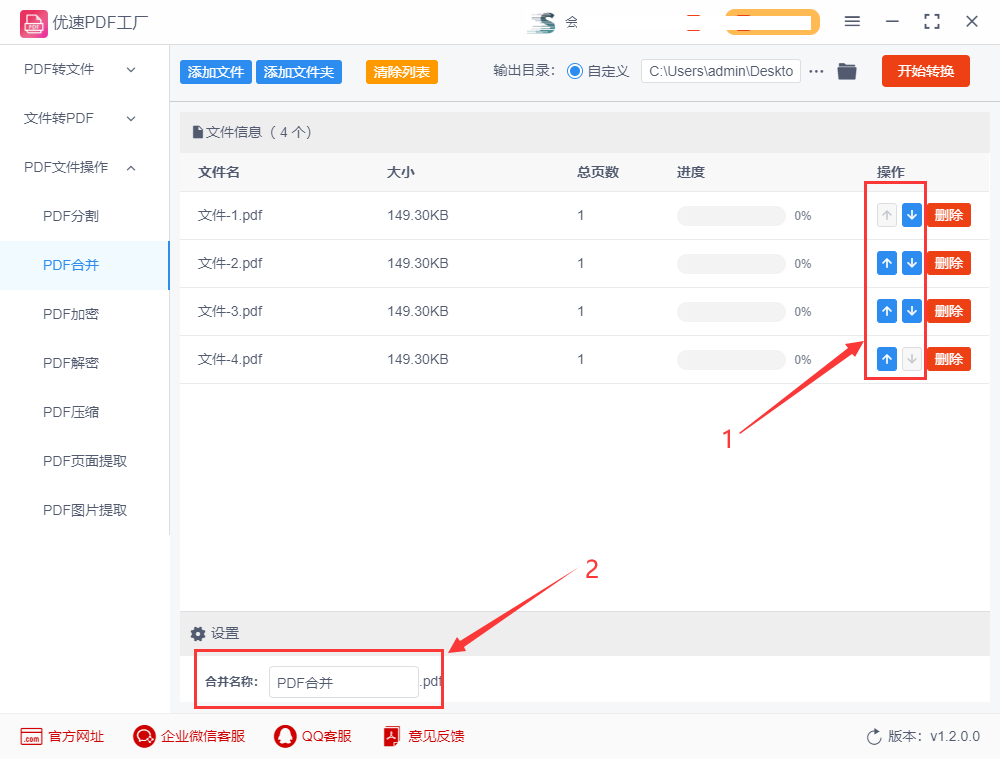This screenshot has height=760, width=1000.
Task: Delete 文件-1.pdf from list
Action: point(948,216)
